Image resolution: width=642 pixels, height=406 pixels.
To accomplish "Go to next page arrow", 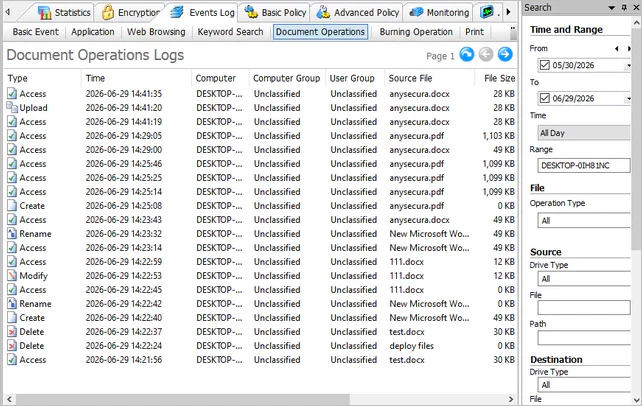I will point(505,54).
